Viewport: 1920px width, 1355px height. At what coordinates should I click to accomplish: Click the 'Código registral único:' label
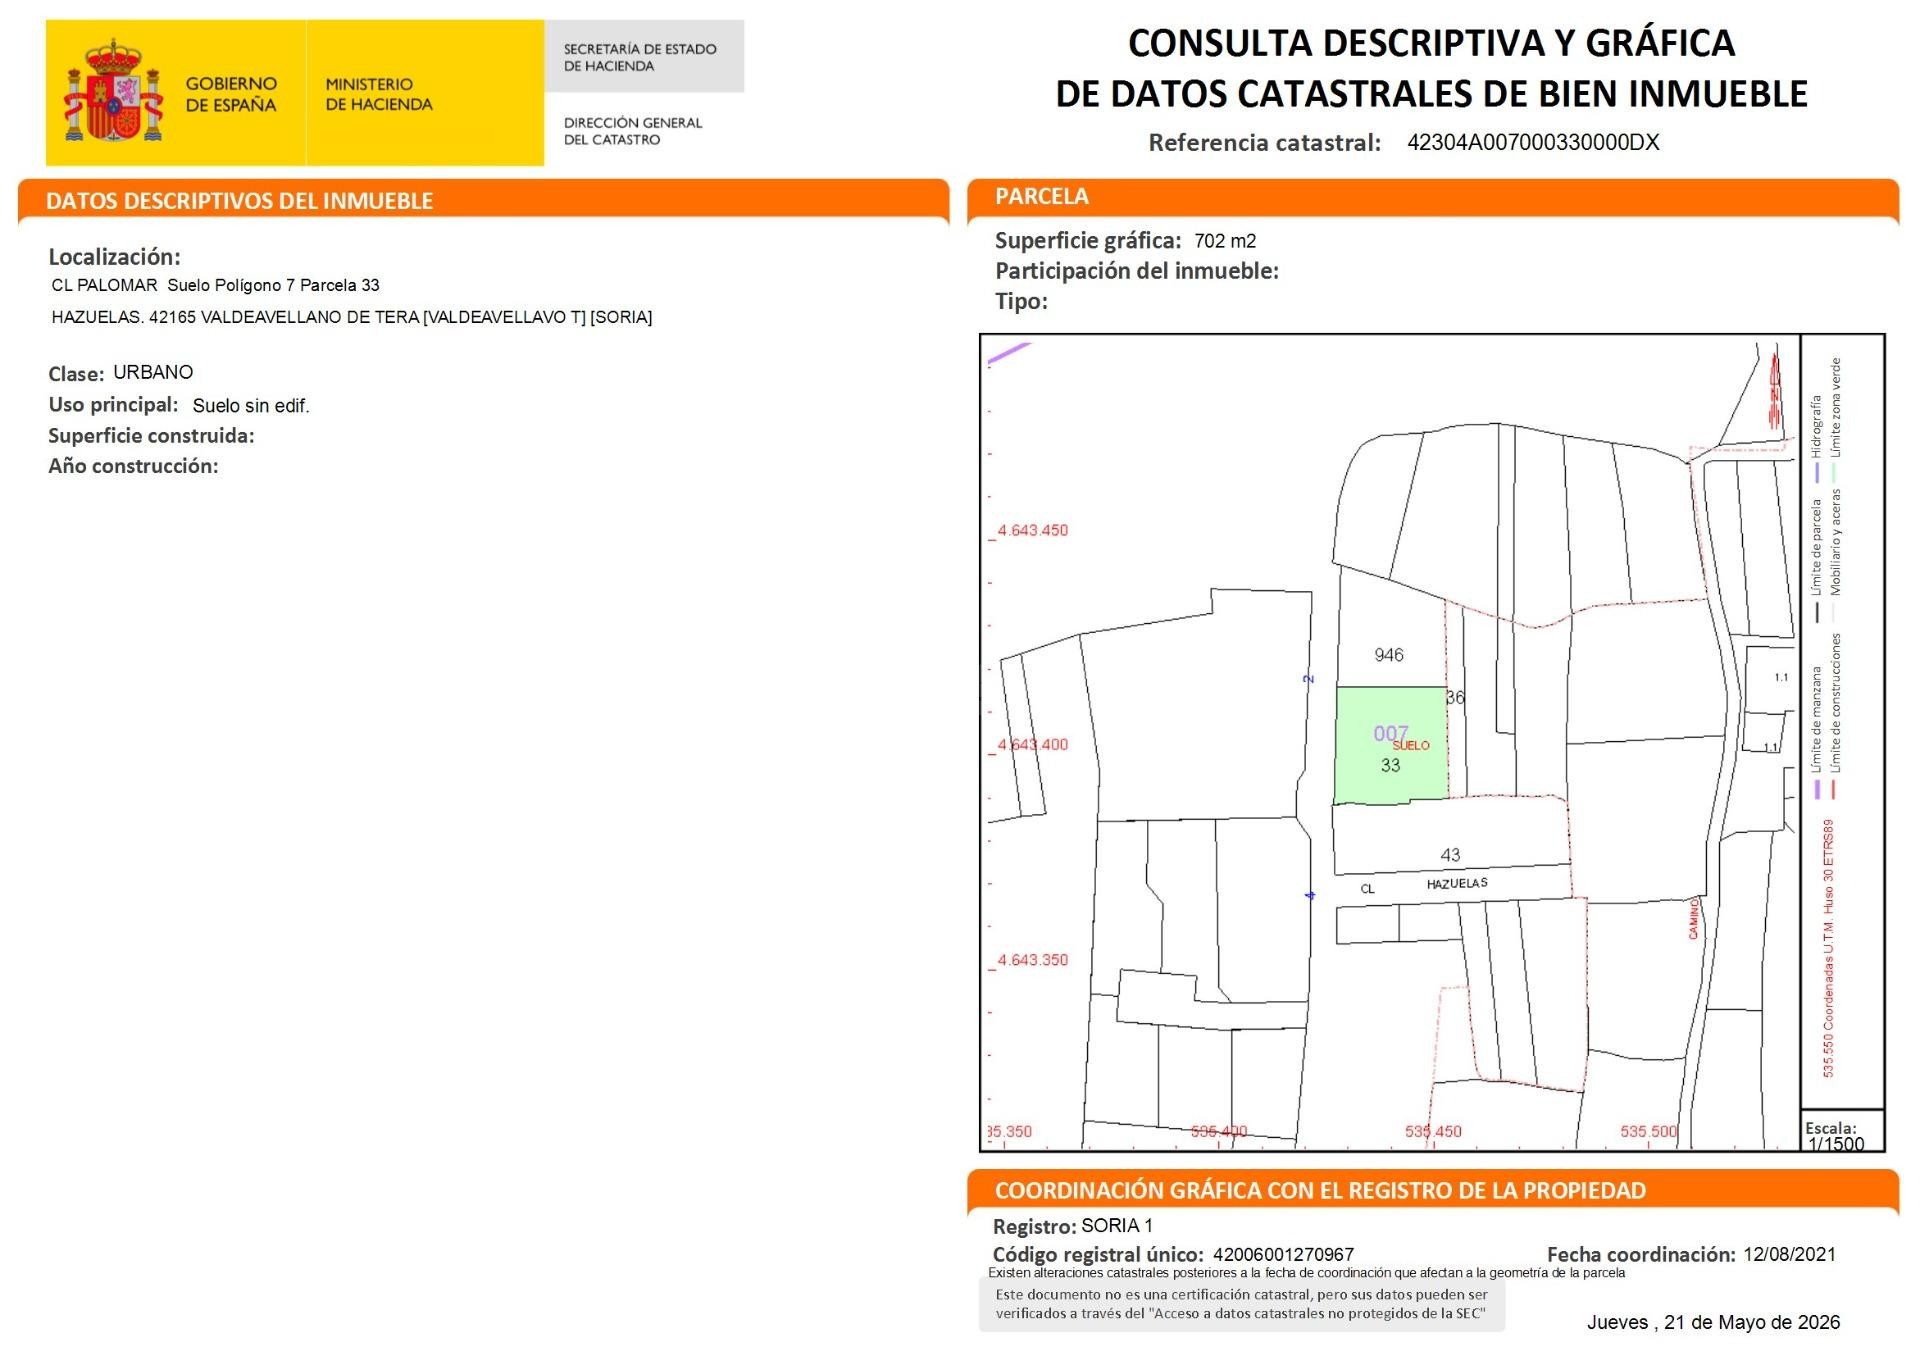[x=1098, y=1255]
